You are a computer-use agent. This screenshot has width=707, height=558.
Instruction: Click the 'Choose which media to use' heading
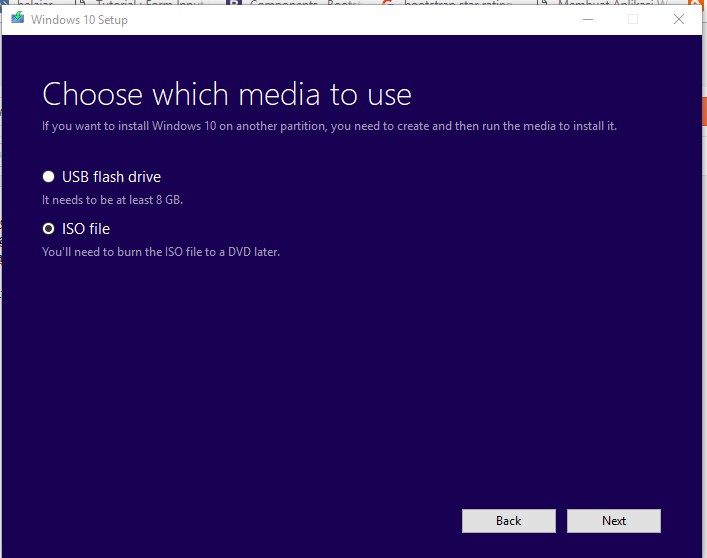pyautogui.click(x=227, y=95)
